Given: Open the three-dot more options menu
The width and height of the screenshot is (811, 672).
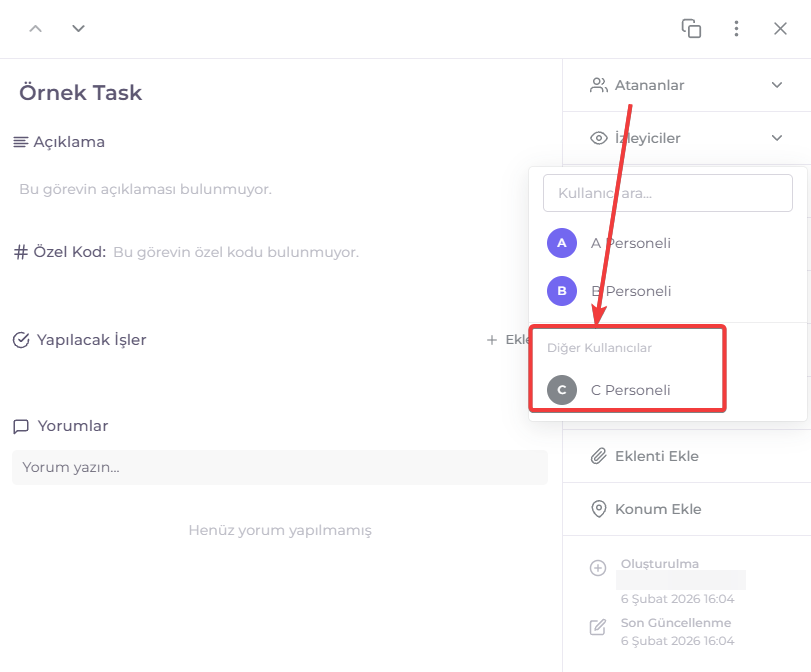Looking at the screenshot, I should (x=736, y=28).
